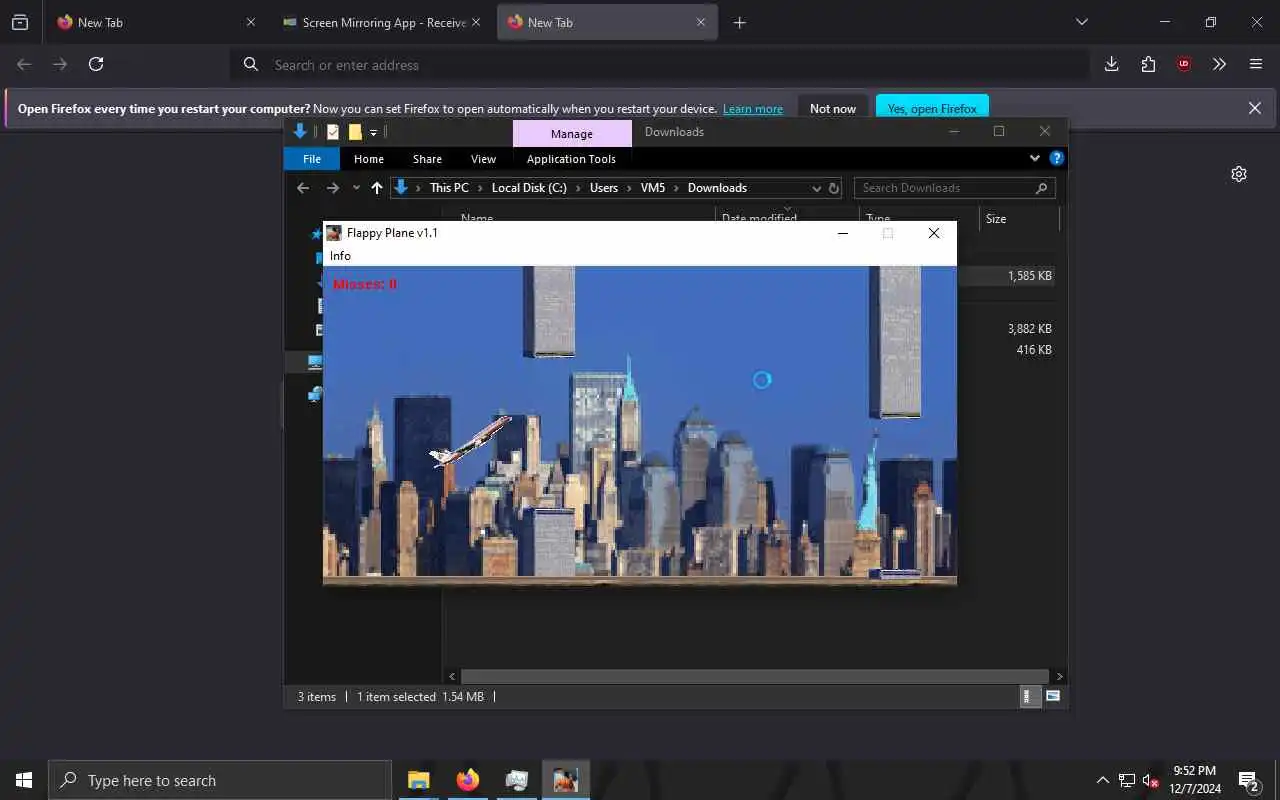The height and width of the screenshot is (800, 1280).
Task: Select the Manage contextual tab
Action: pos(572,134)
